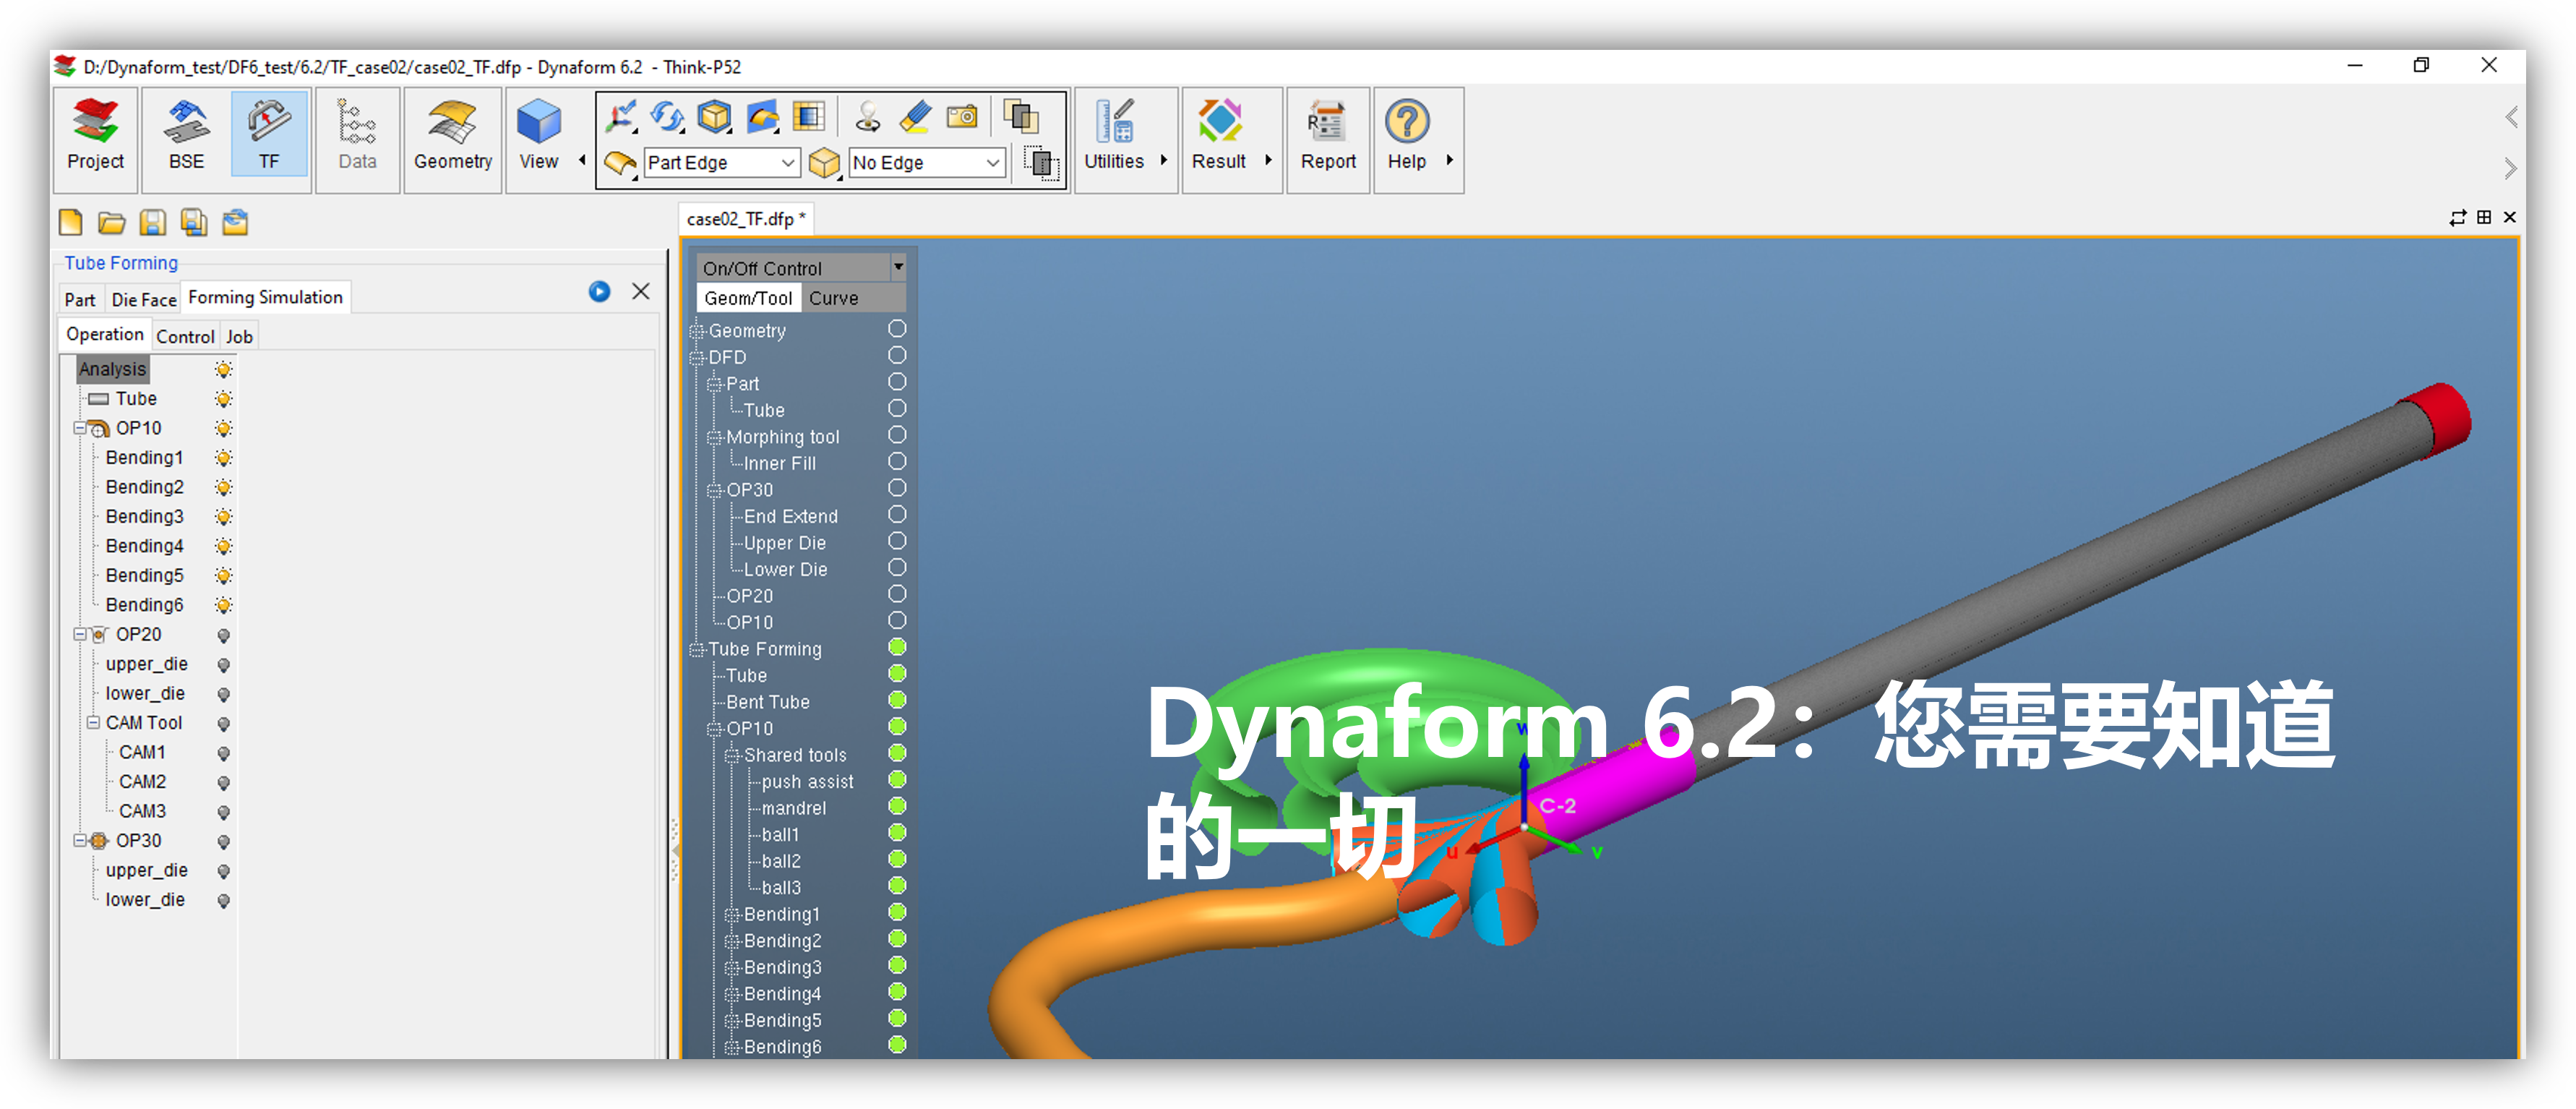Click the blue rotate arrows icon
The image size is (2576, 1109).
[x=668, y=117]
